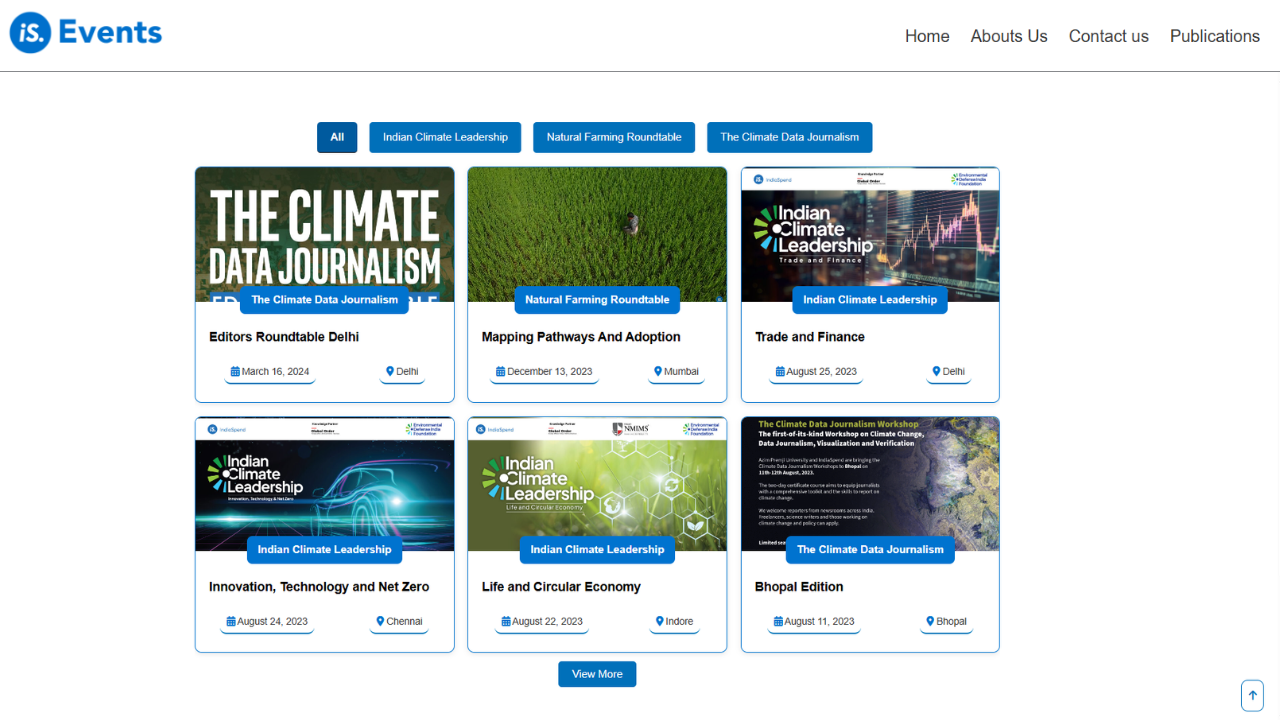This screenshot has height=720, width=1280.
Task: Filter by Natural Farming Roundtable tab
Action: tap(614, 137)
